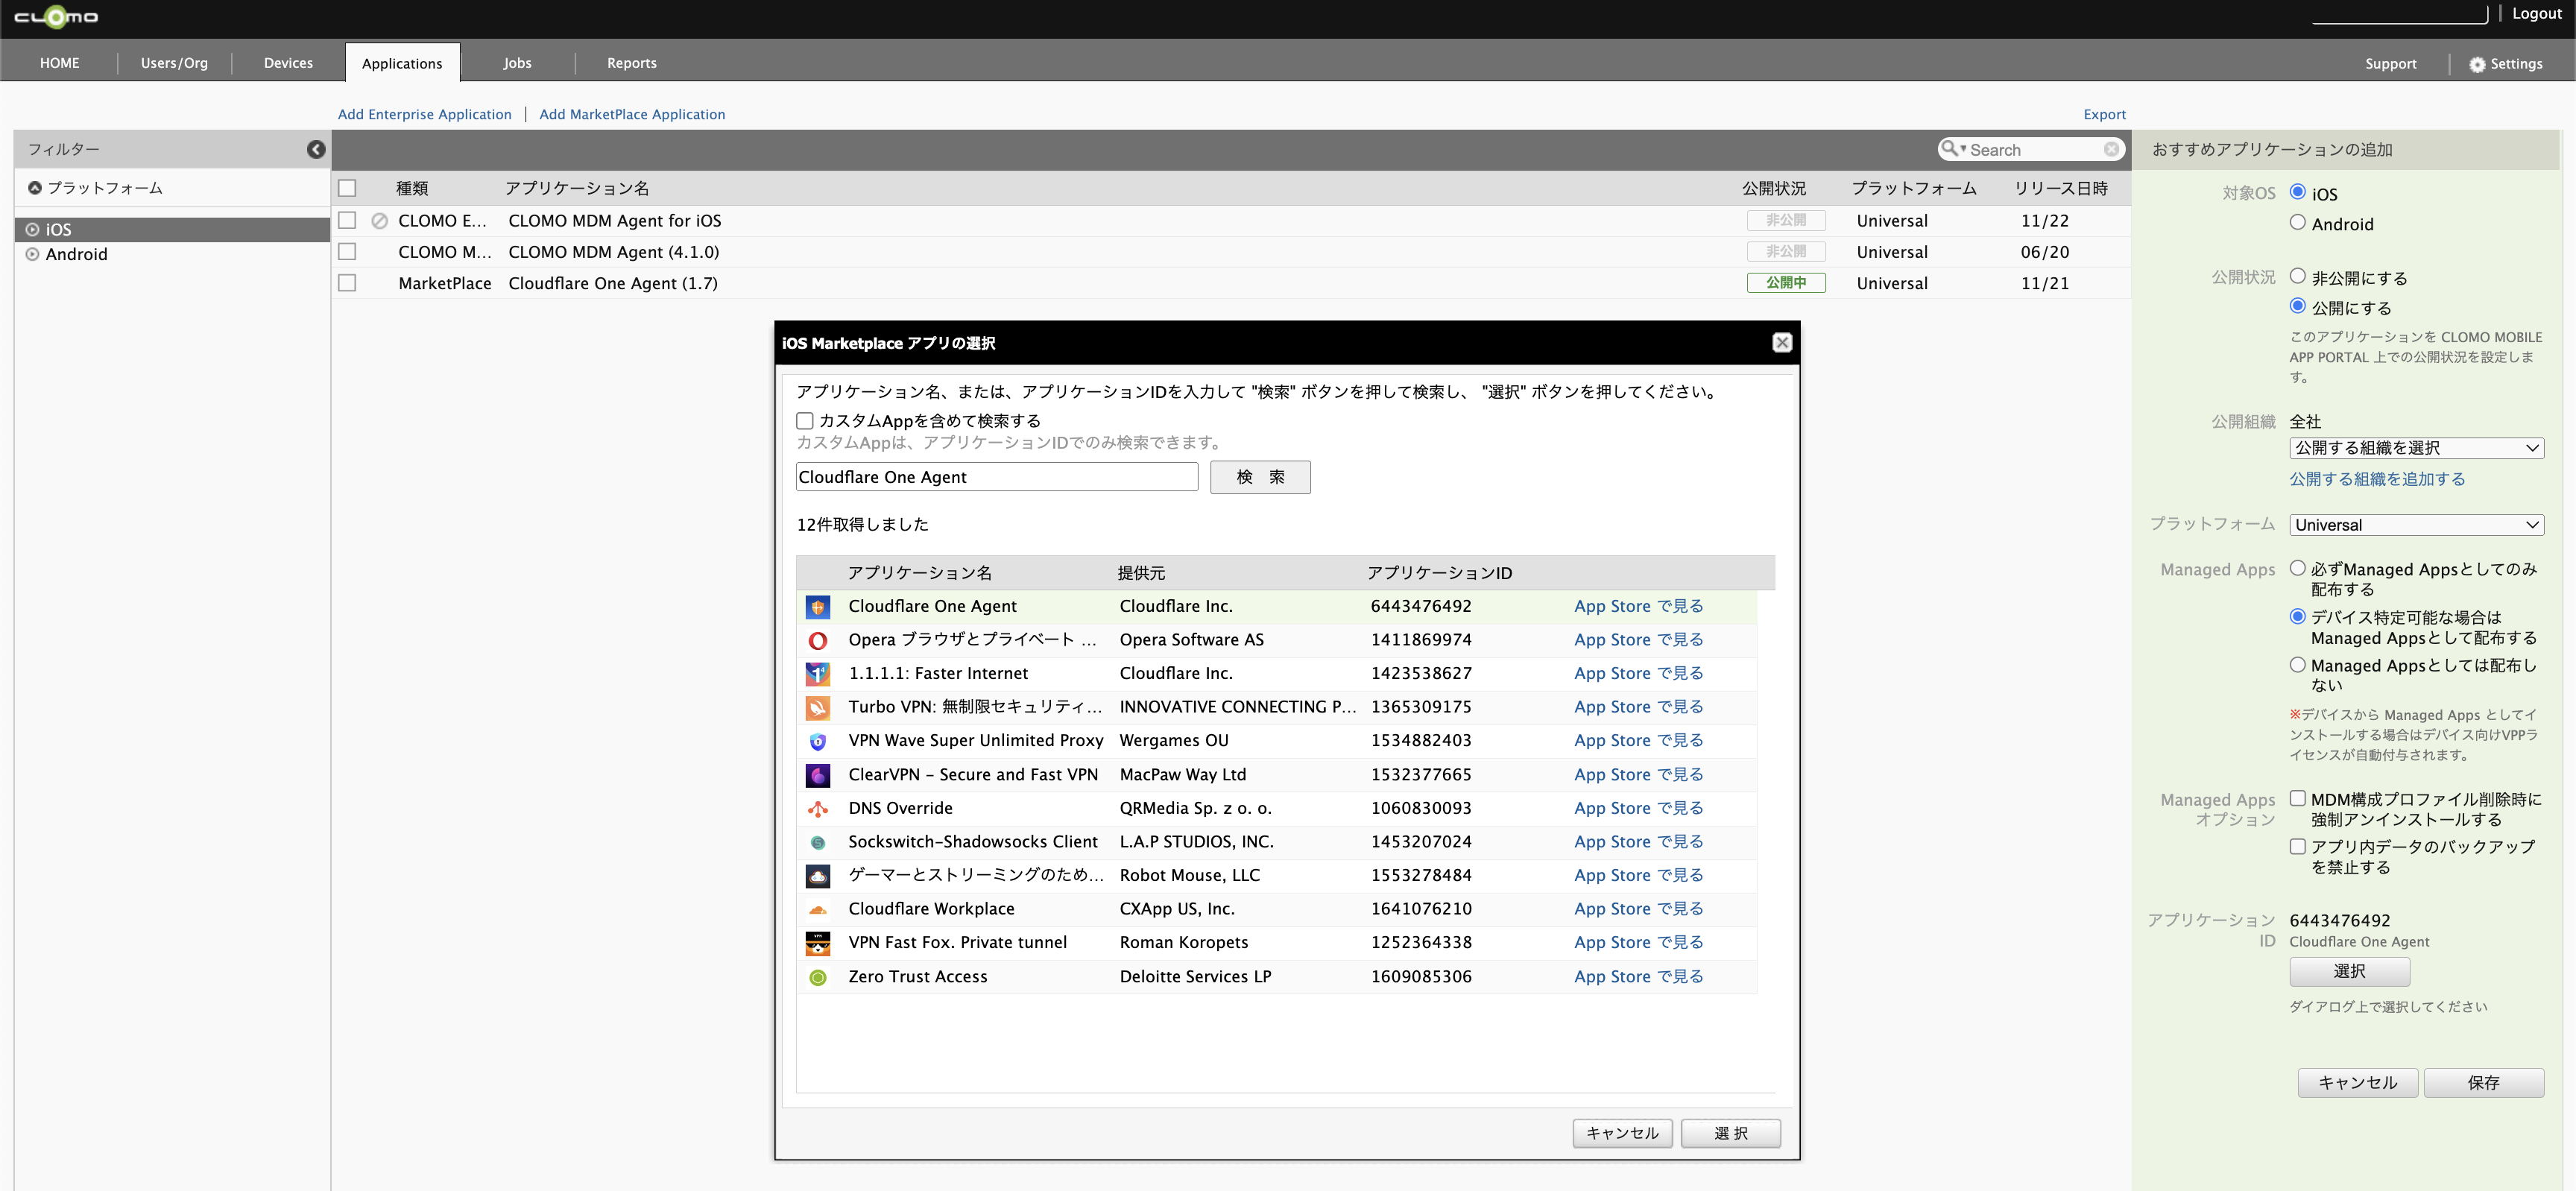
Task: Click the search magnifier icon
Action: pyautogui.click(x=1949, y=148)
